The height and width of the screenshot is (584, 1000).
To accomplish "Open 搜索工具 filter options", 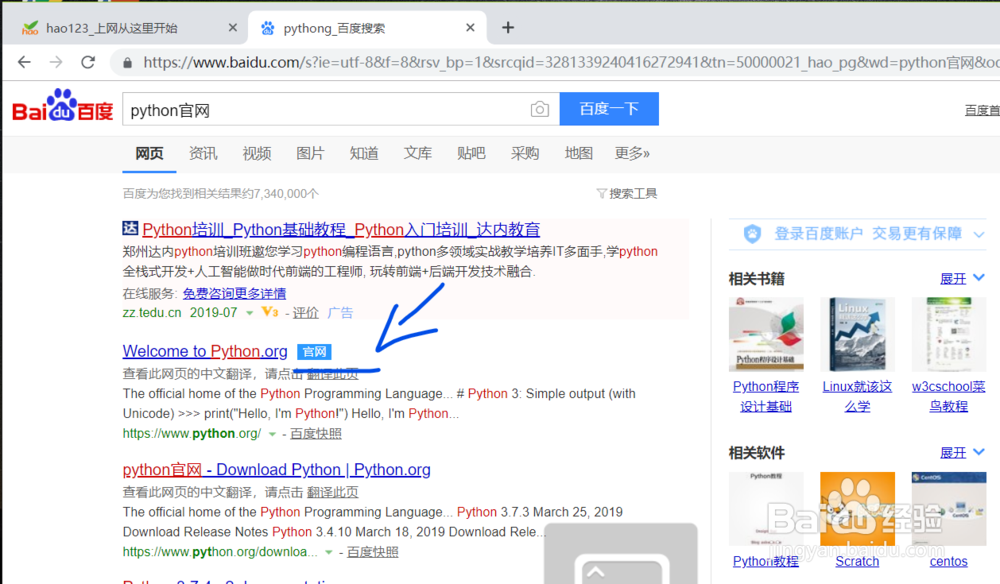I will (x=627, y=193).
